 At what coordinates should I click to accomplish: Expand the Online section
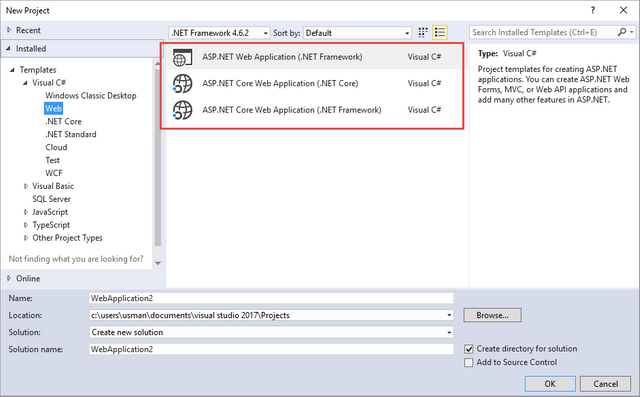pos(9,278)
